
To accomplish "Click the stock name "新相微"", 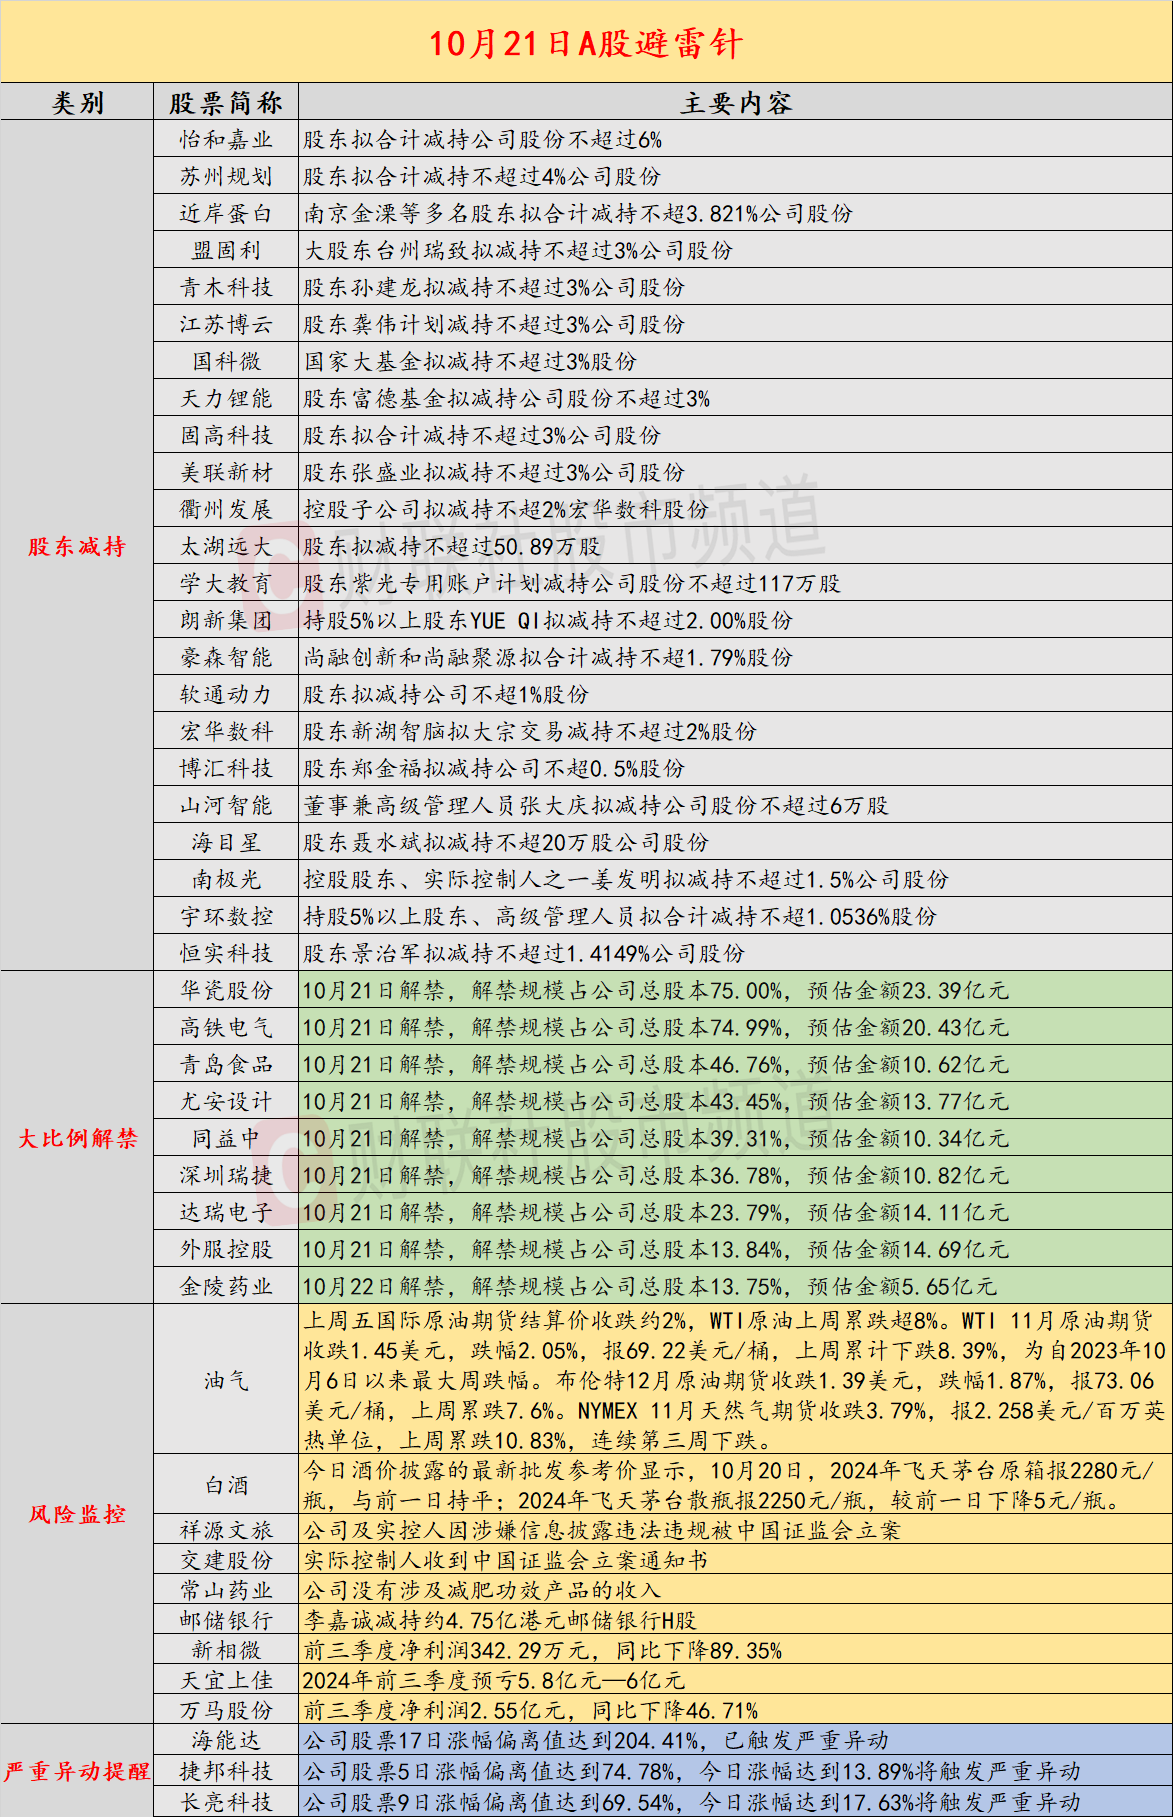I will pyautogui.click(x=226, y=1651).
